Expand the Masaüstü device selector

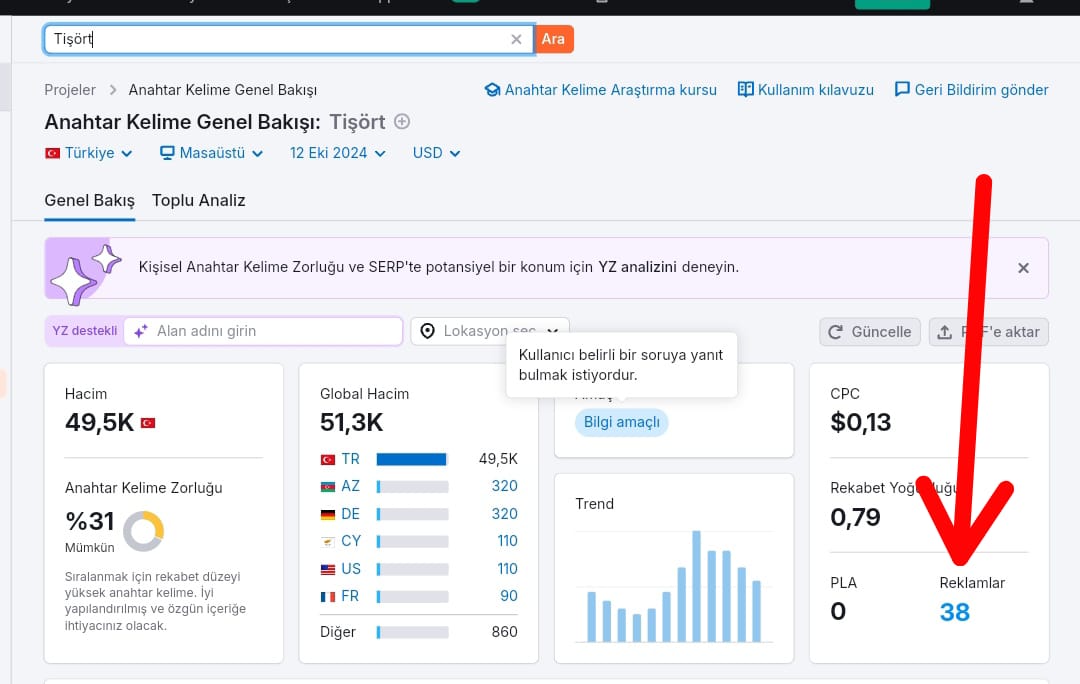pyautogui.click(x=211, y=153)
